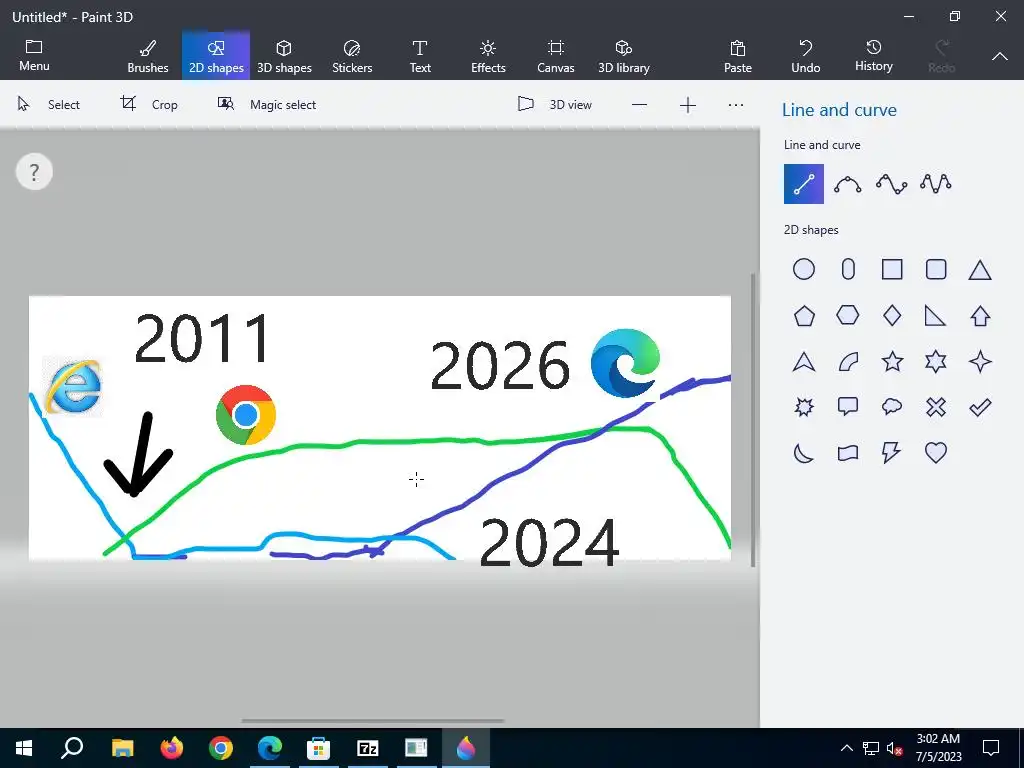The height and width of the screenshot is (768, 1024).
Task: Open the notification center
Action: [991, 748]
